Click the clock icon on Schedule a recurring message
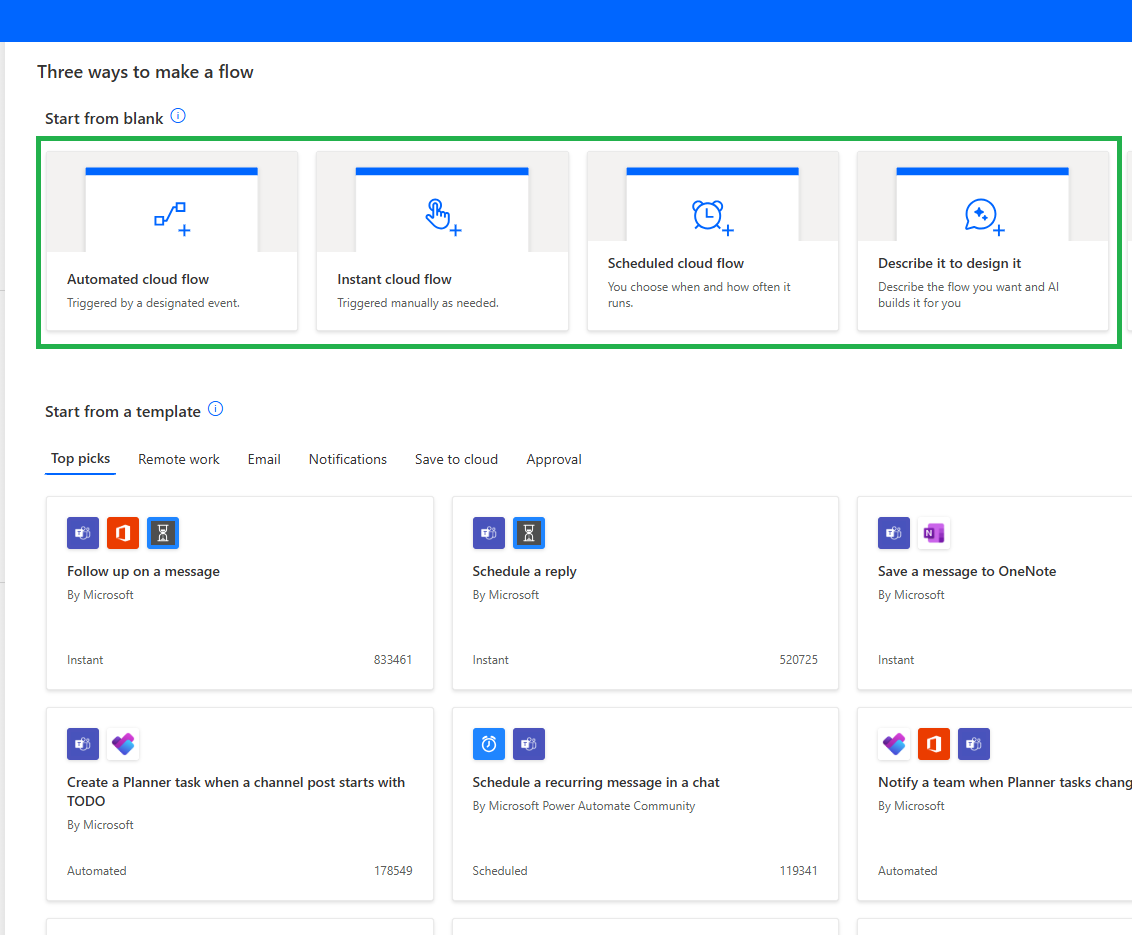The height and width of the screenshot is (935, 1132). (x=489, y=744)
